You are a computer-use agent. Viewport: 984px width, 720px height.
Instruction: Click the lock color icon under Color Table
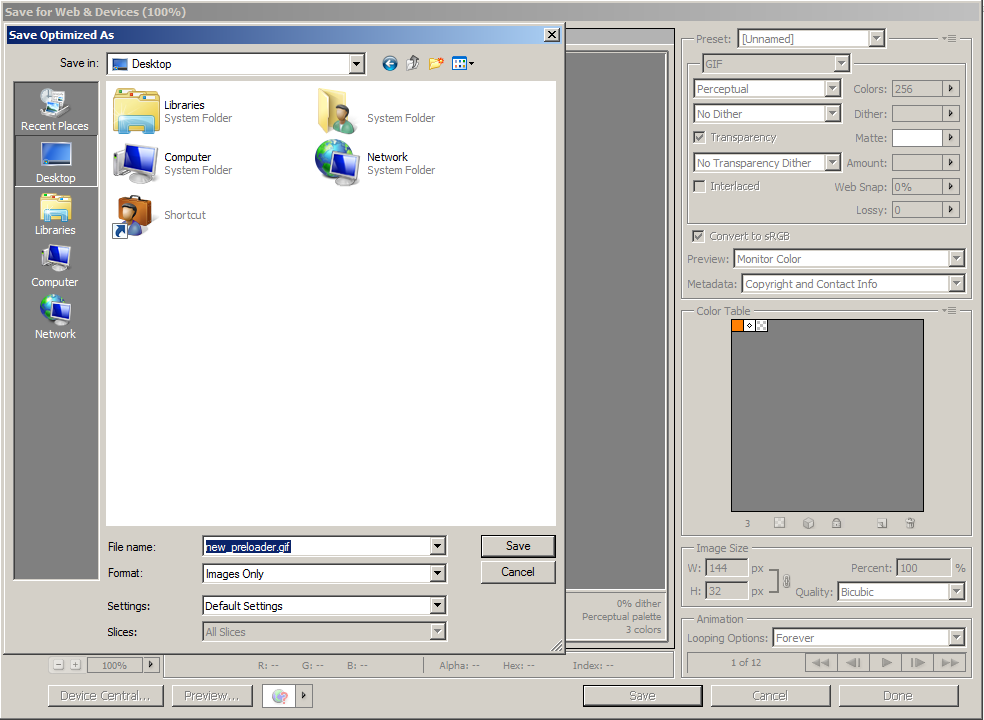coord(837,523)
